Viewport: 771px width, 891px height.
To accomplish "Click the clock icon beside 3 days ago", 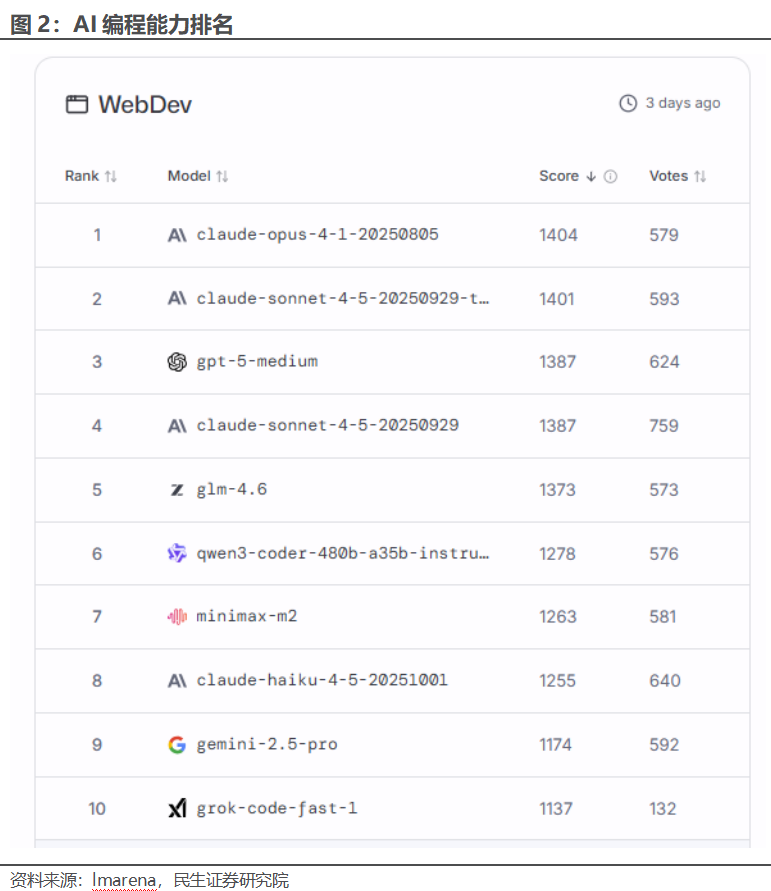I will tap(628, 103).
